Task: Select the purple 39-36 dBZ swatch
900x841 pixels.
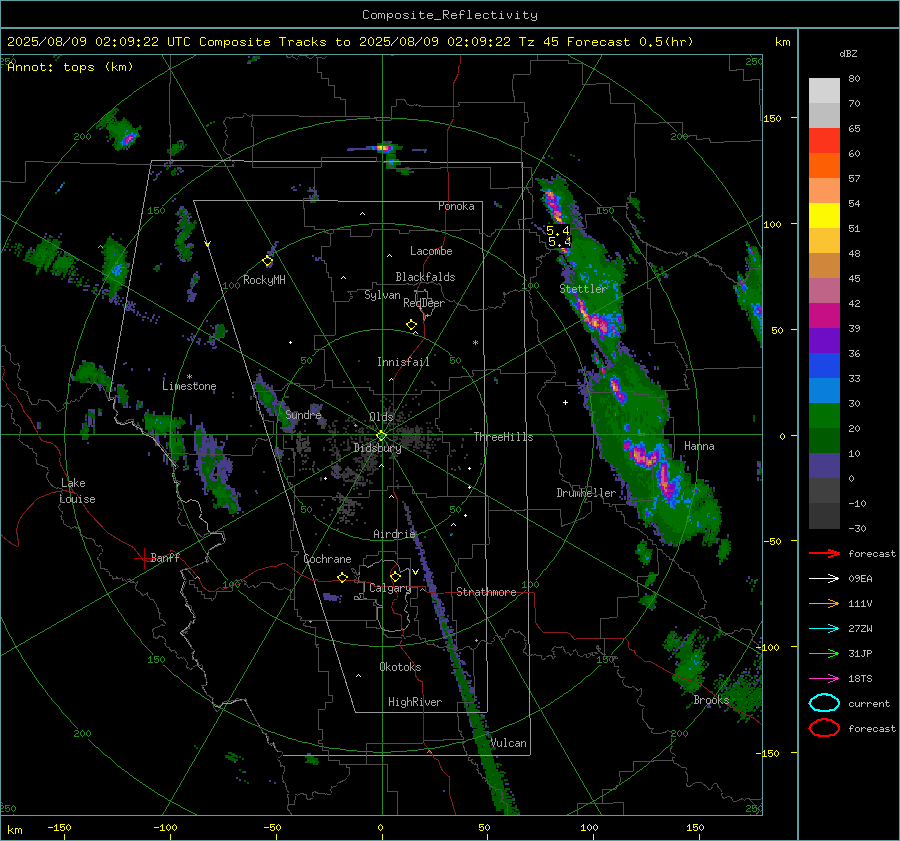Action: (824, 341)
